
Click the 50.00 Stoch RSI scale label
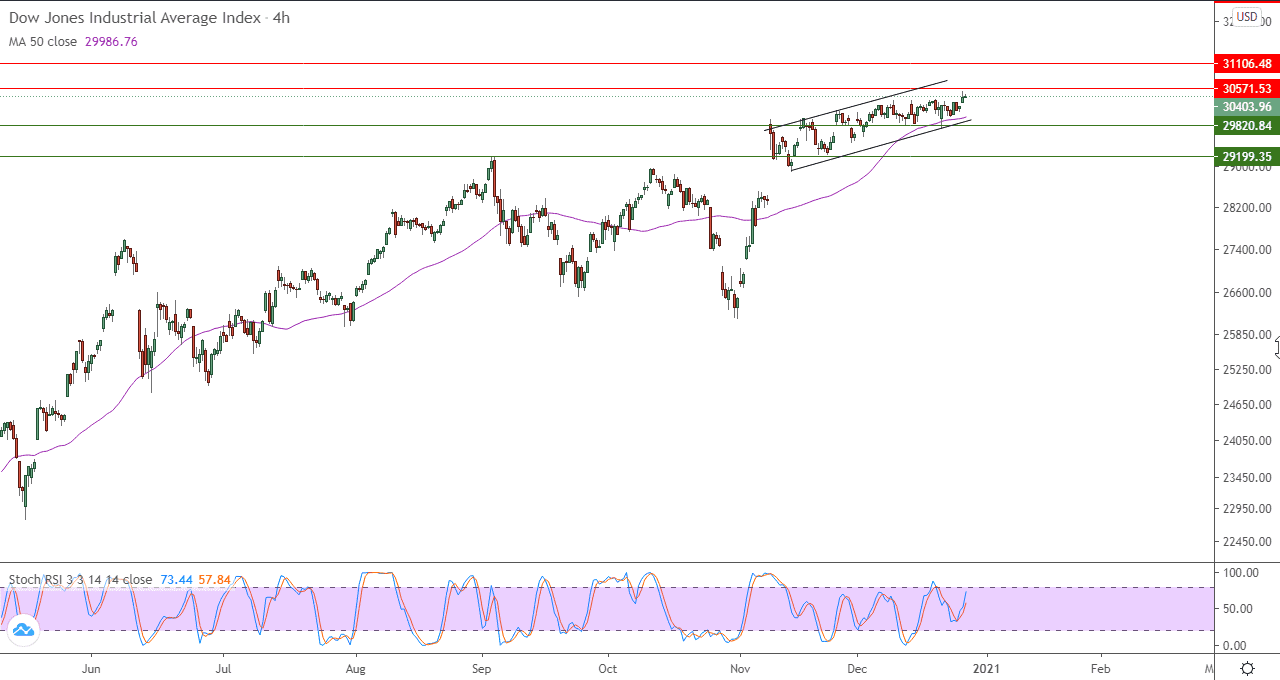coord(1240,609)
